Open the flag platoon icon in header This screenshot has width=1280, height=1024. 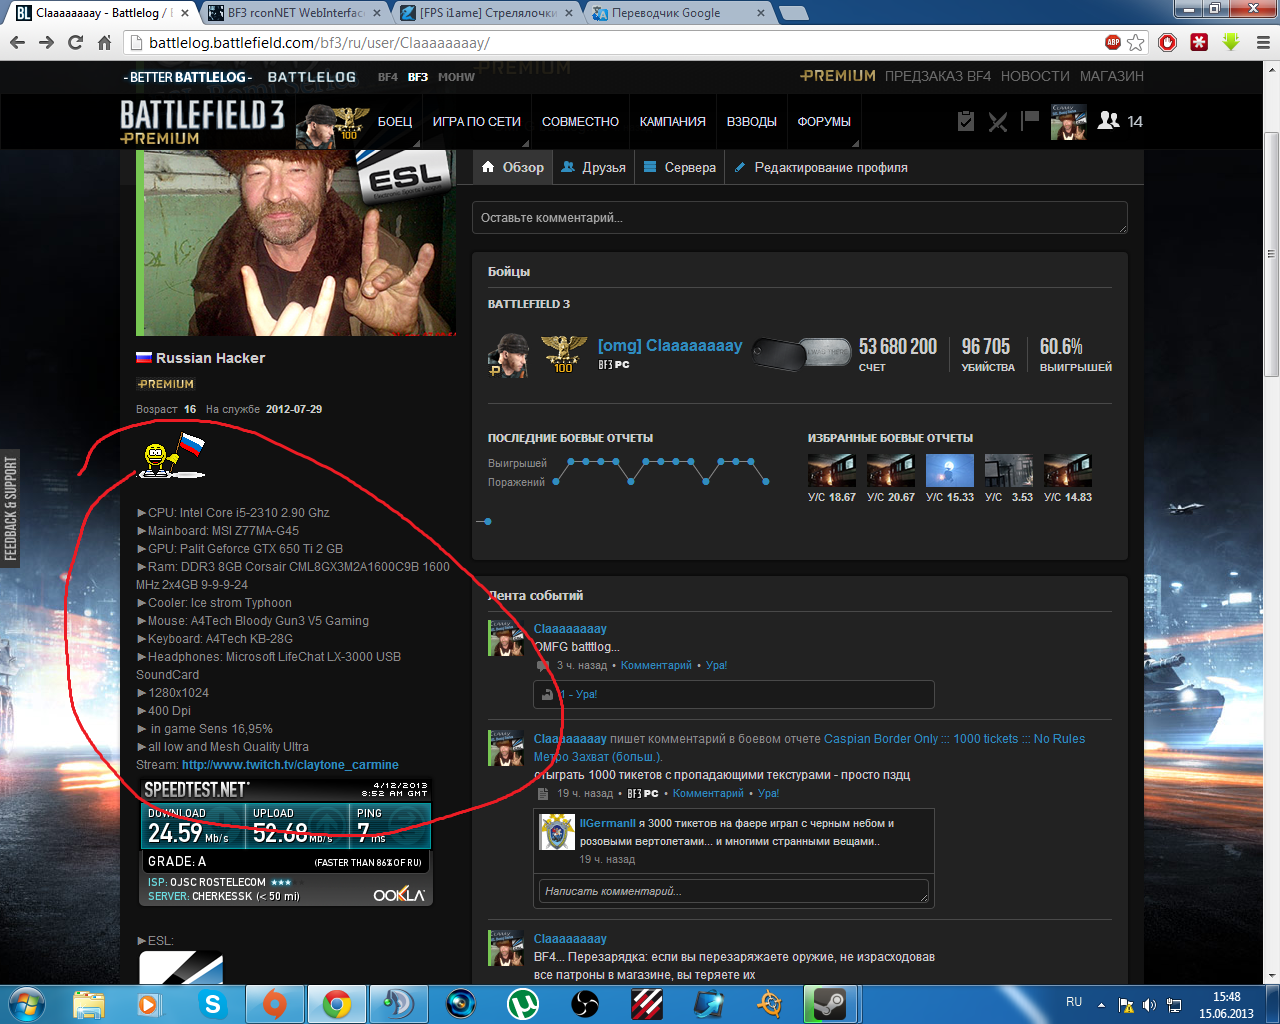(x=1030, y=121)
